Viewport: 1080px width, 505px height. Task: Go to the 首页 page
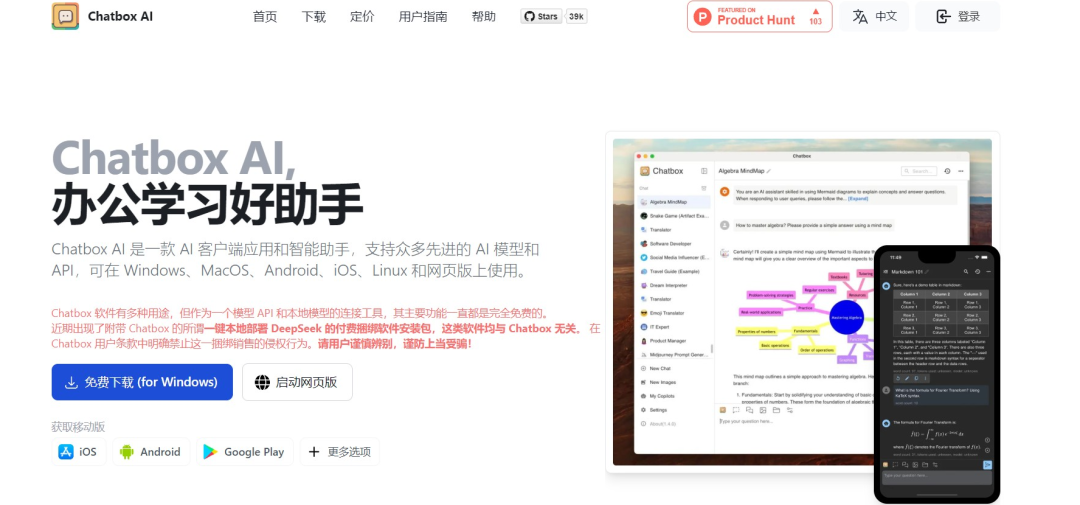(x=265, y=17)
